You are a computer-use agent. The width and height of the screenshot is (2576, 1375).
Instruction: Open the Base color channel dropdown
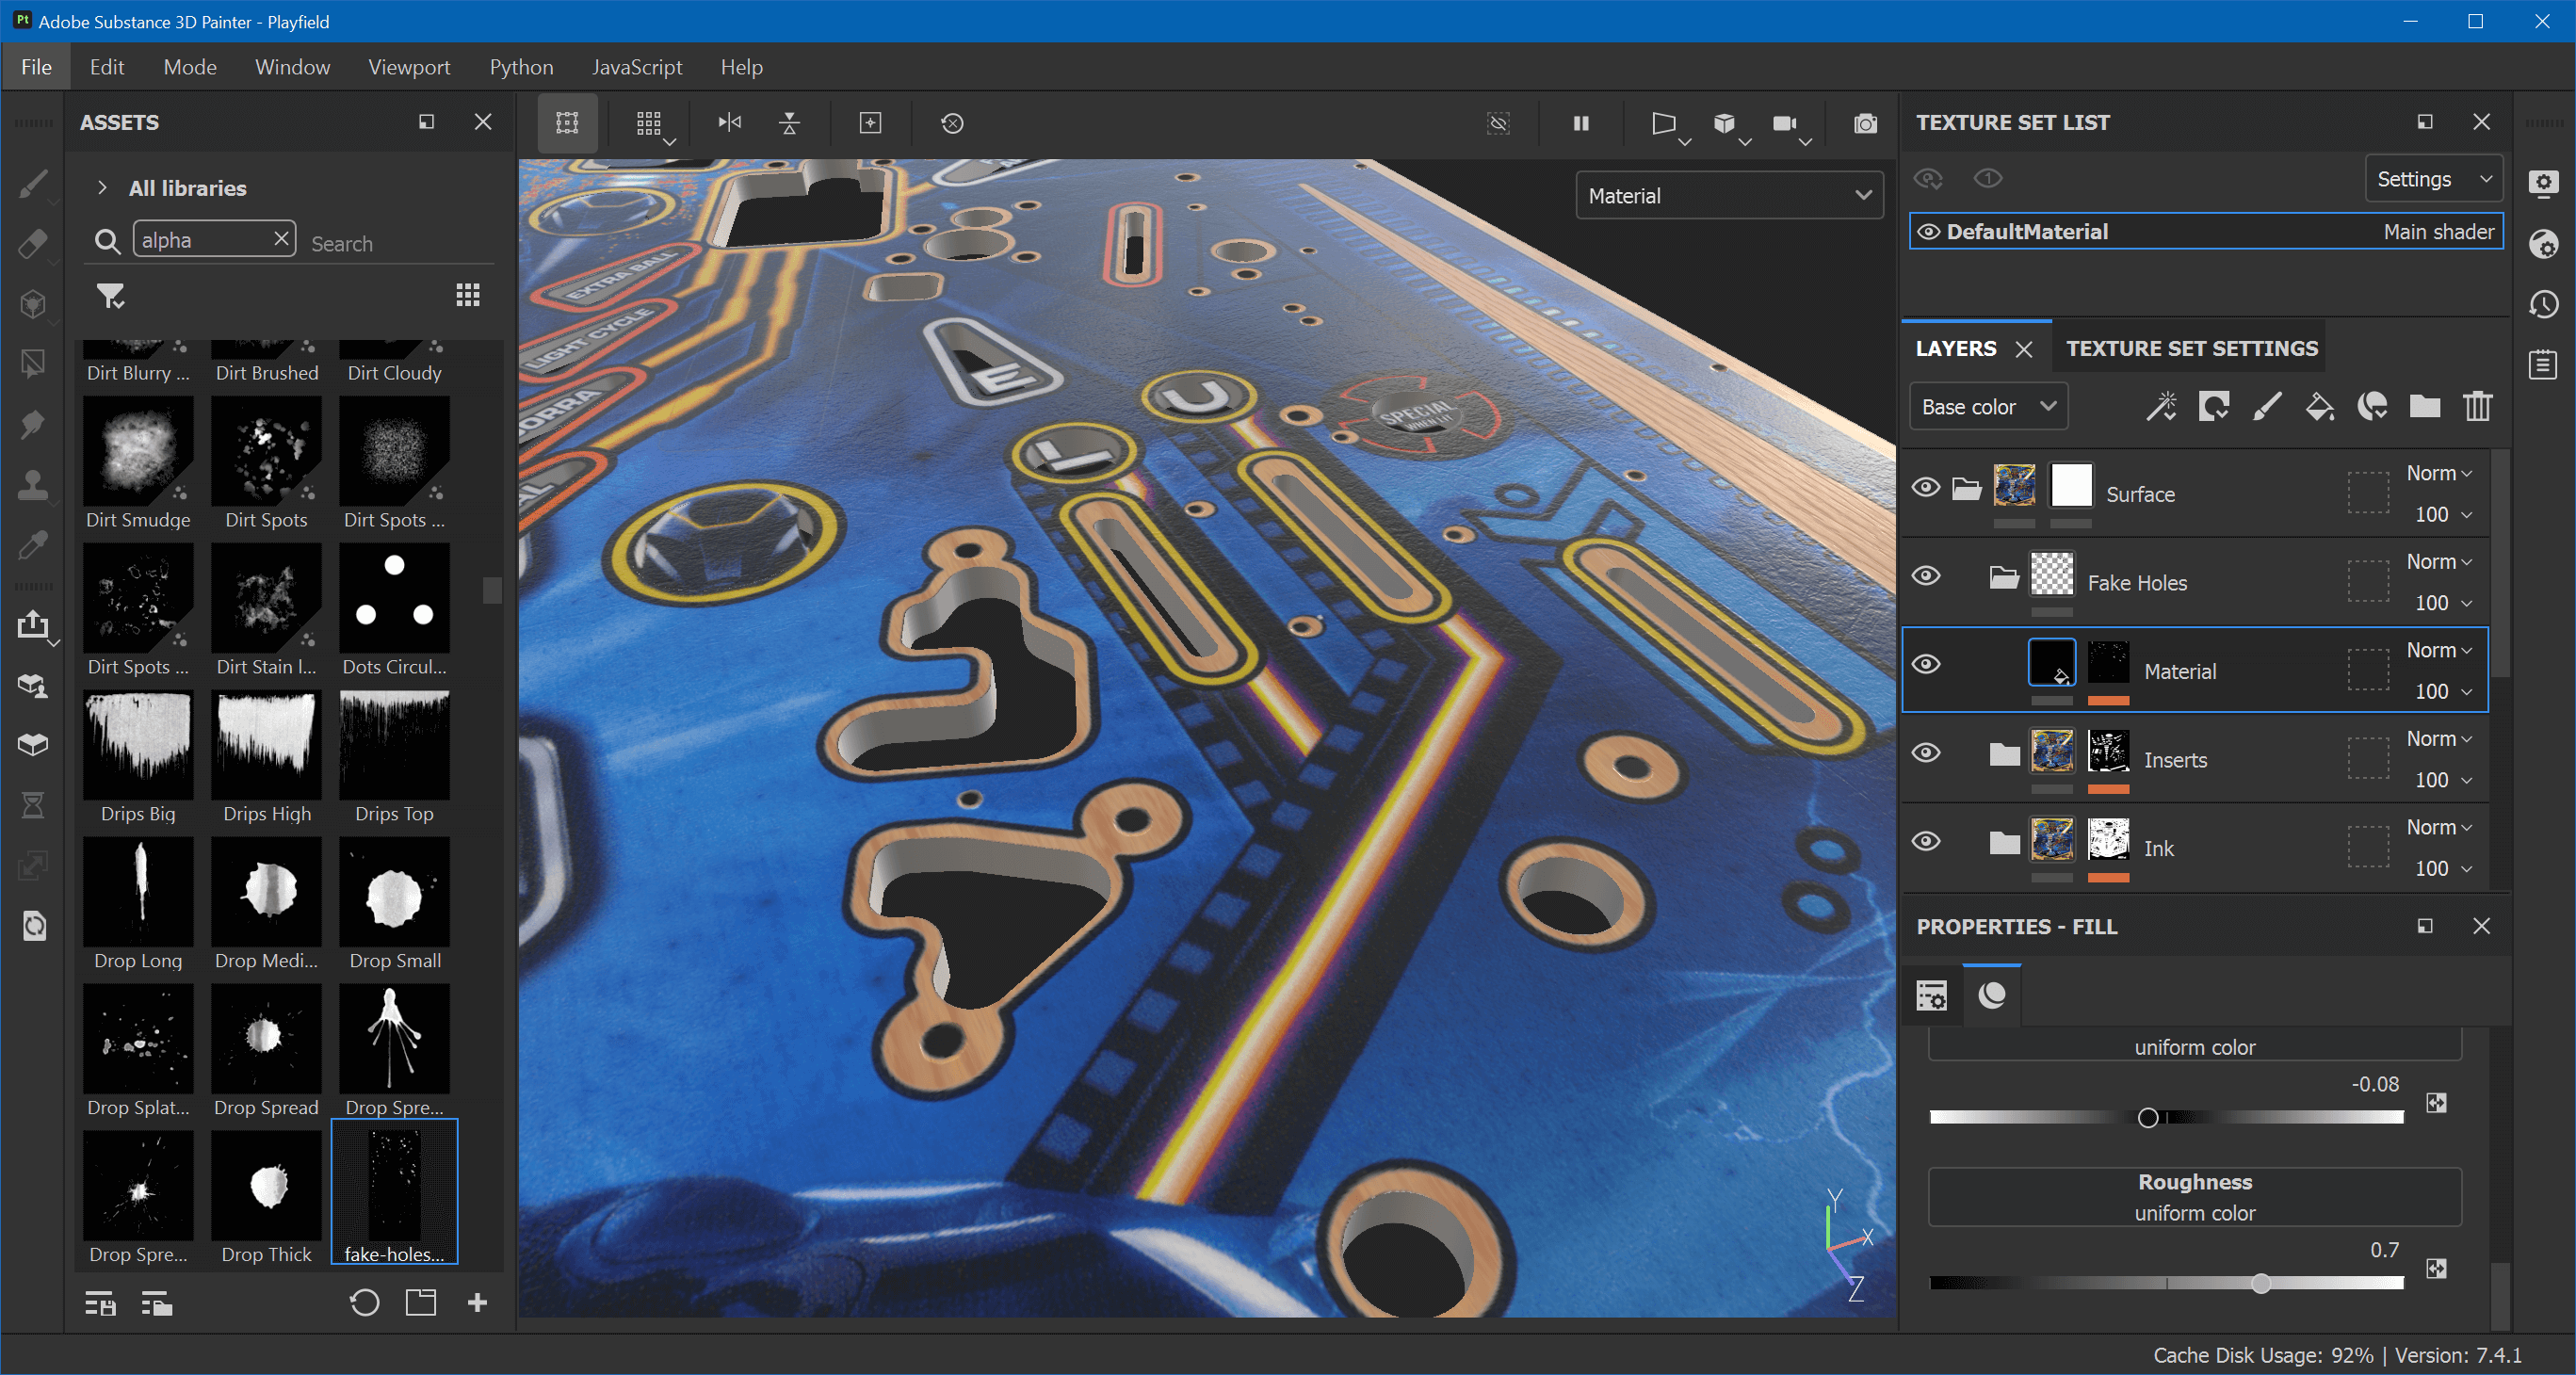[1989, 407]
